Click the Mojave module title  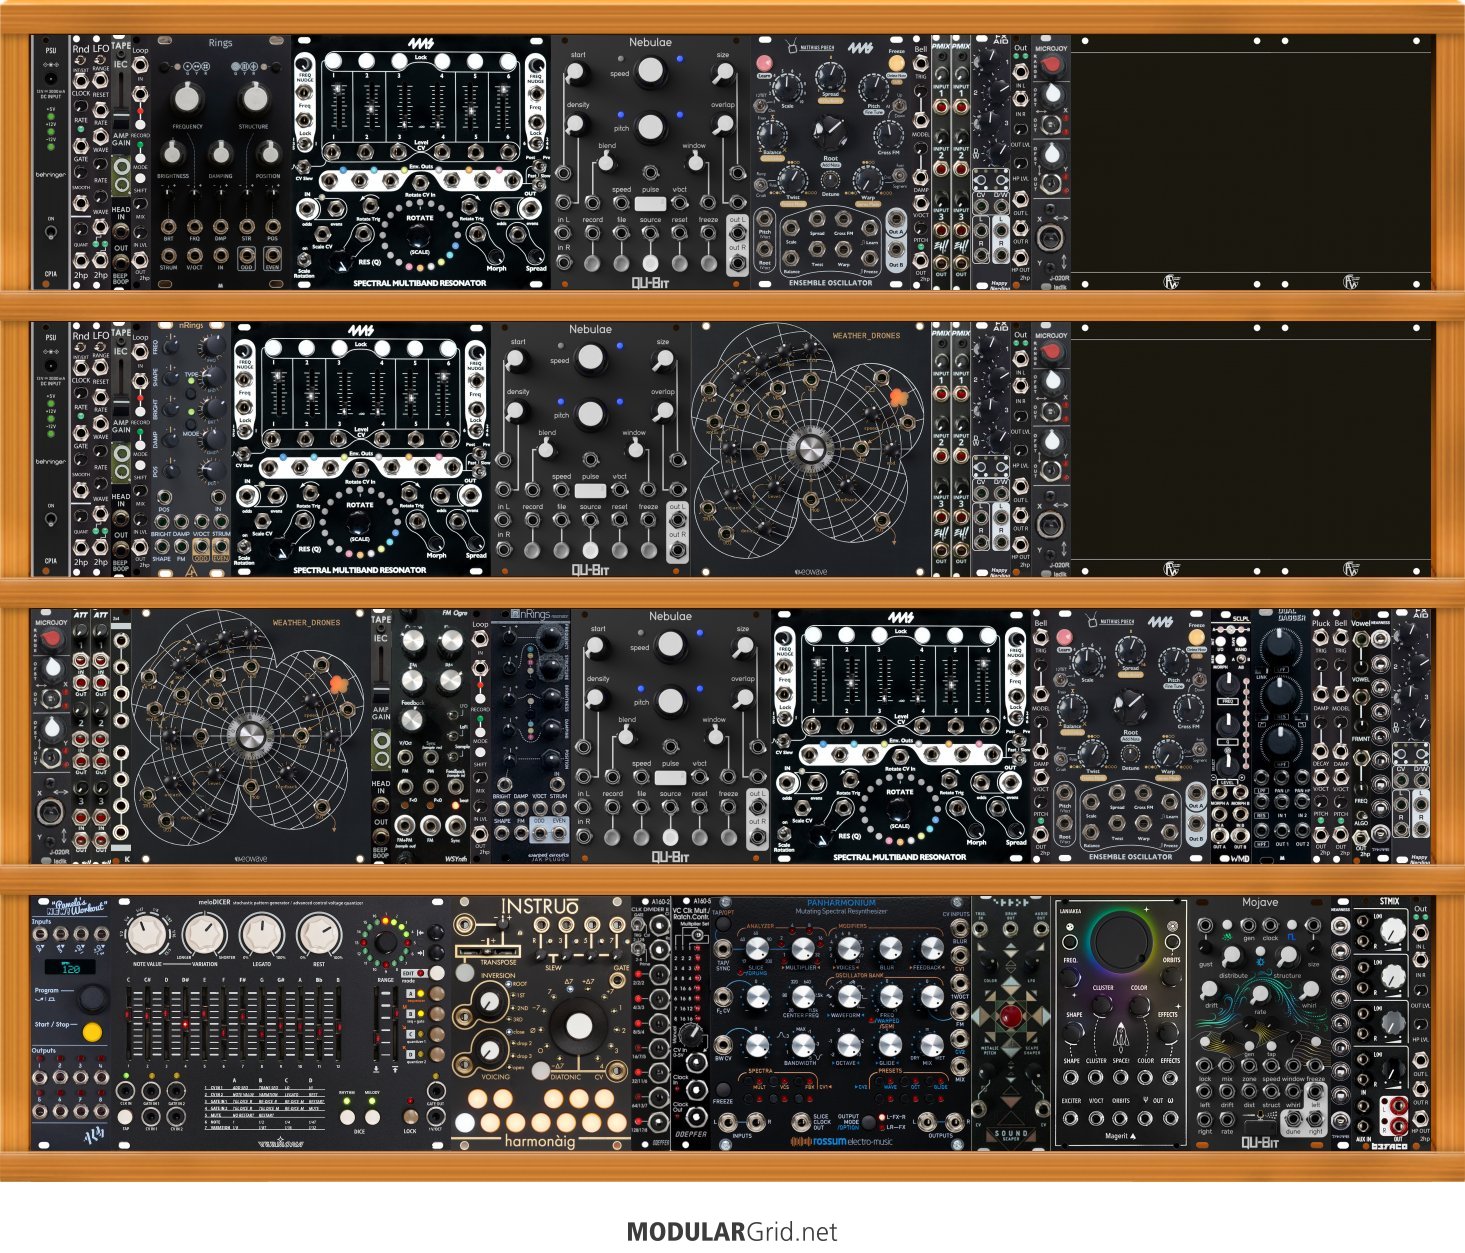pyautogui.click(x=1260, y=902)
